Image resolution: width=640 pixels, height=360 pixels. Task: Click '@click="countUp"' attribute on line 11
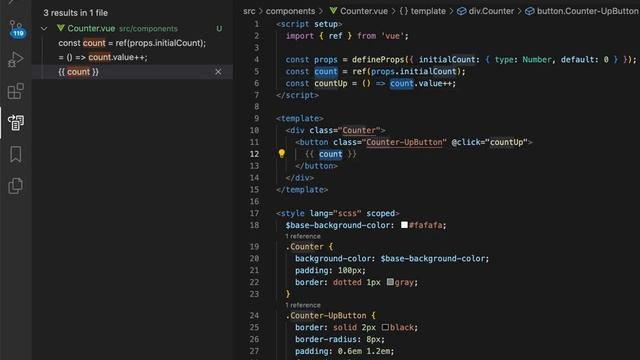point(489,142)
